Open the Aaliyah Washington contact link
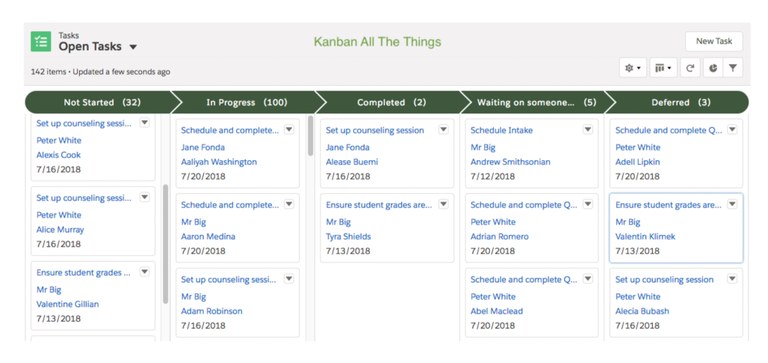The image size is (768, 363). [x=218, y=162]
